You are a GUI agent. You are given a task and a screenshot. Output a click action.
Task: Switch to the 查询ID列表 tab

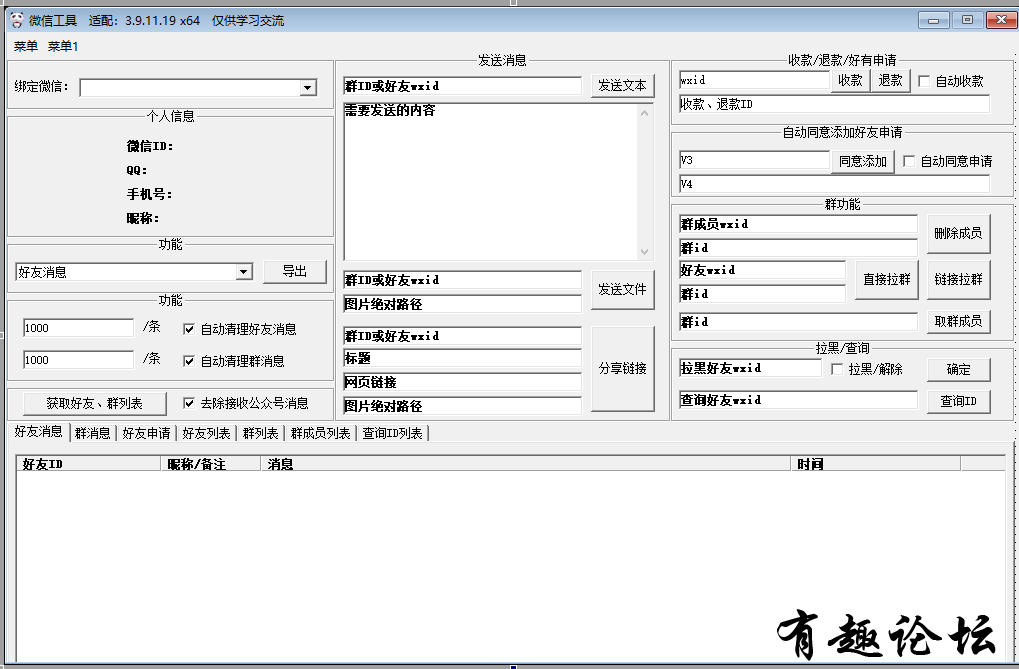click(393, 433)
